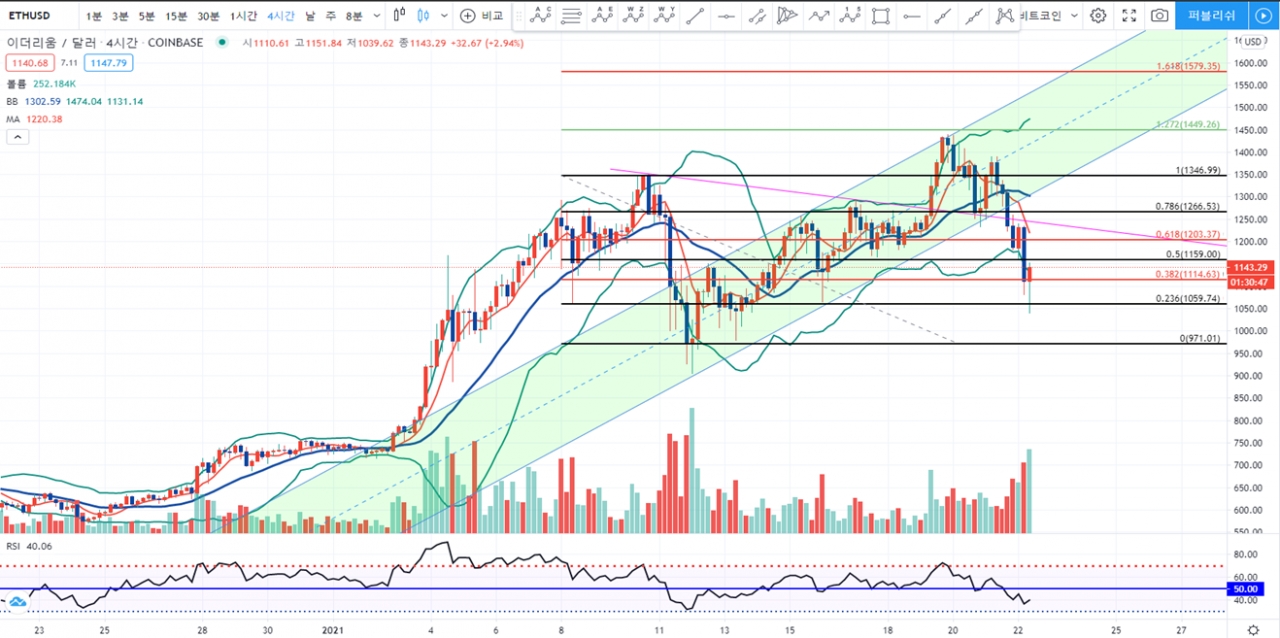This screenshot has height=638, width=1280.
Task: Take a chart snapshot with camera icon
Action: click(x=1159, y=16)
